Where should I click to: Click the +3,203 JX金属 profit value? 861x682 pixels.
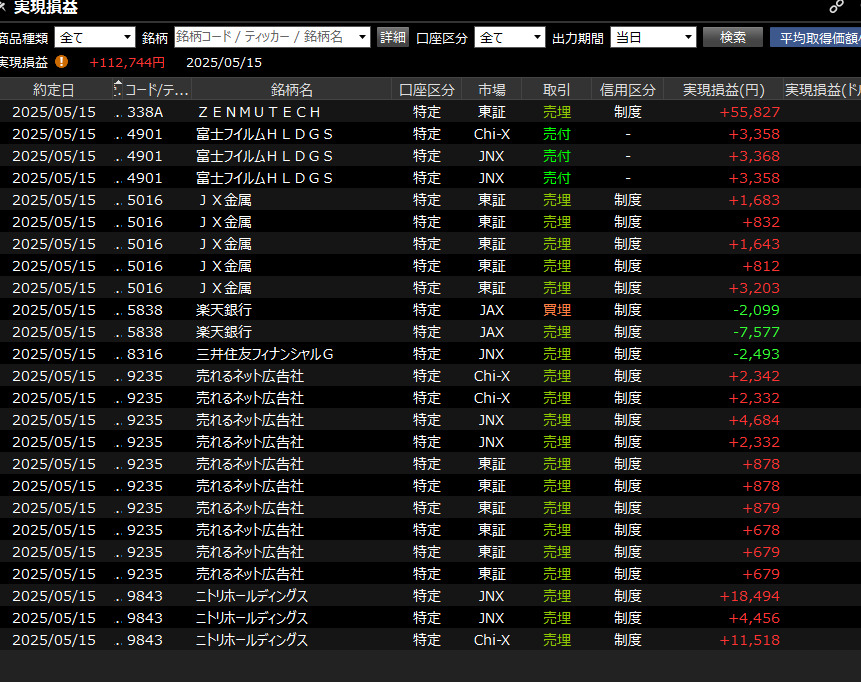[x=754, y=288]
